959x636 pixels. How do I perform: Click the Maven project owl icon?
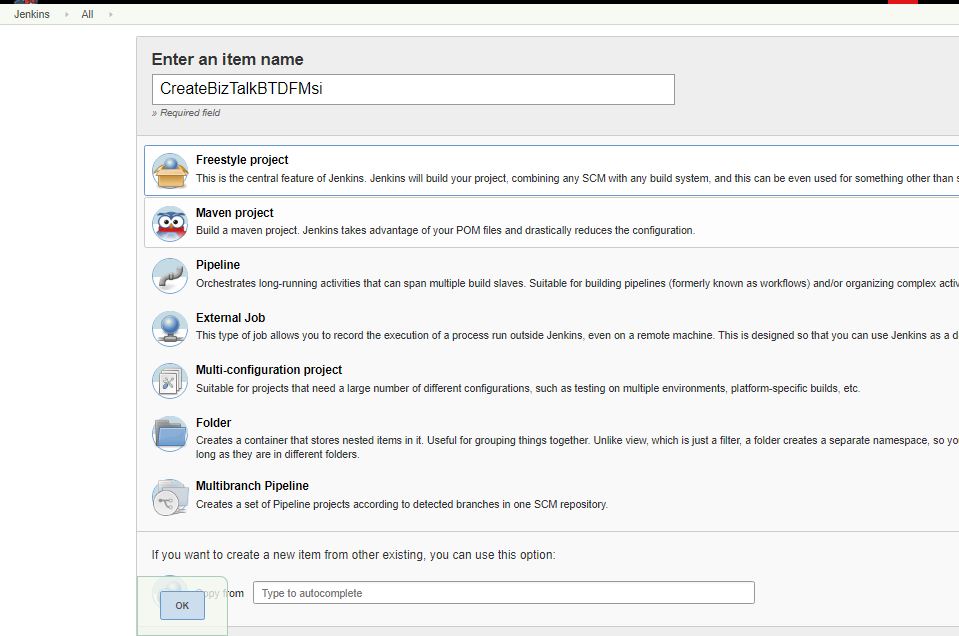[x=170, y=223]
